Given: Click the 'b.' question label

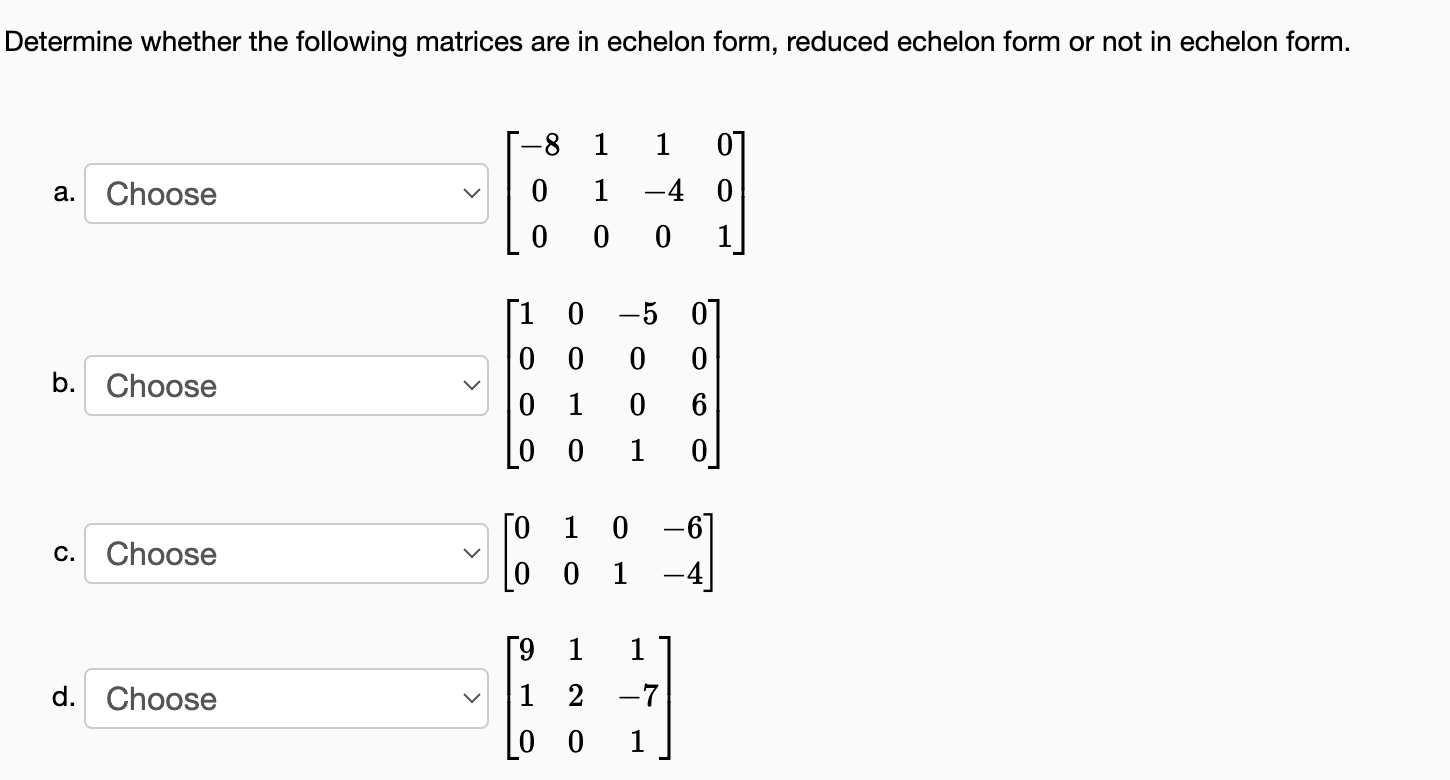Looking at the screenshot, I should (62, 385).
